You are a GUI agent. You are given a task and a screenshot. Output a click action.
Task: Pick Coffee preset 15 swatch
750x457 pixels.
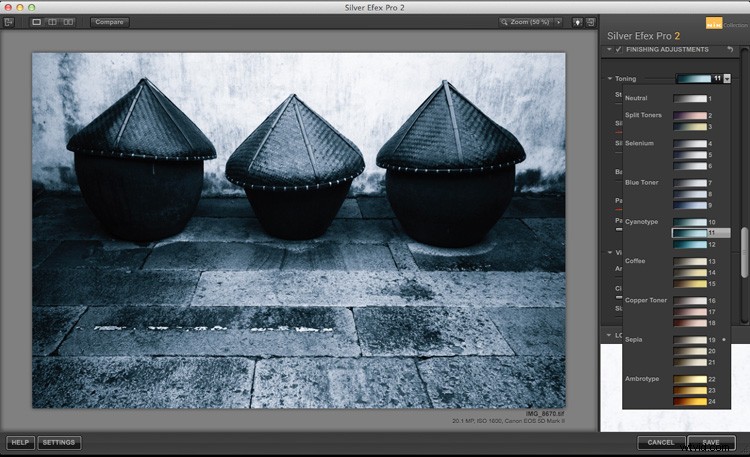[x=690, y=284]
